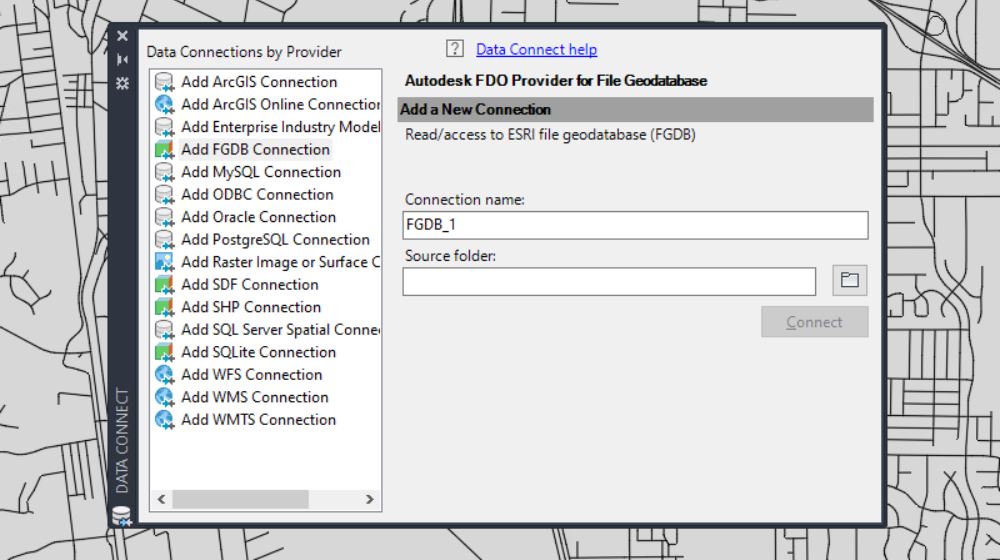Click the provider list horizontal scrollbar thumb

tap(241, 499)
